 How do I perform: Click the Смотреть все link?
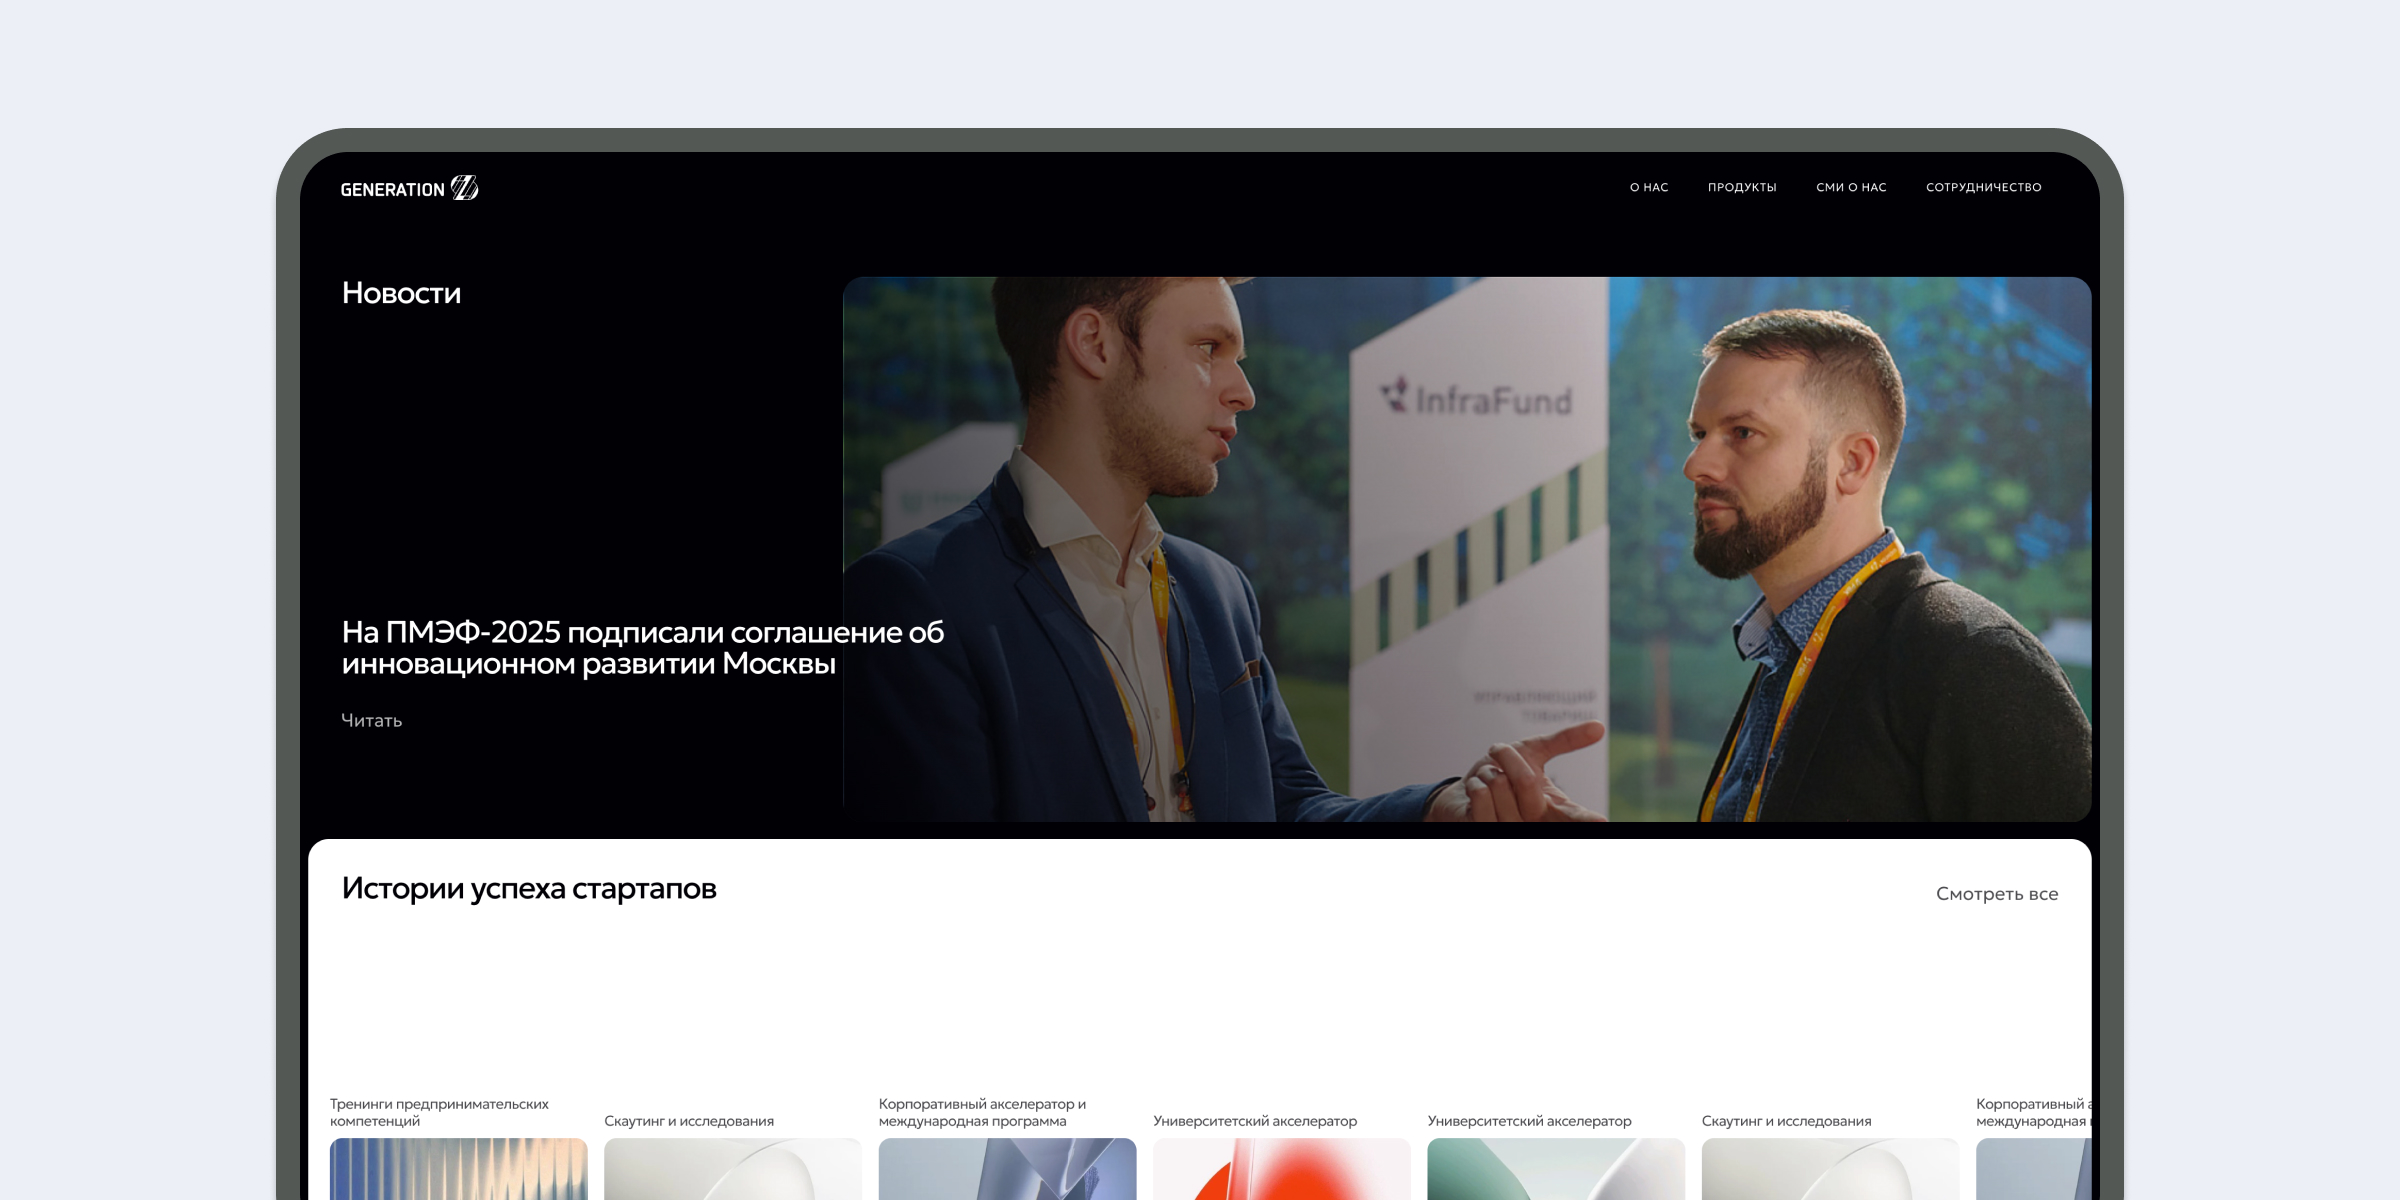point(1996,894)
